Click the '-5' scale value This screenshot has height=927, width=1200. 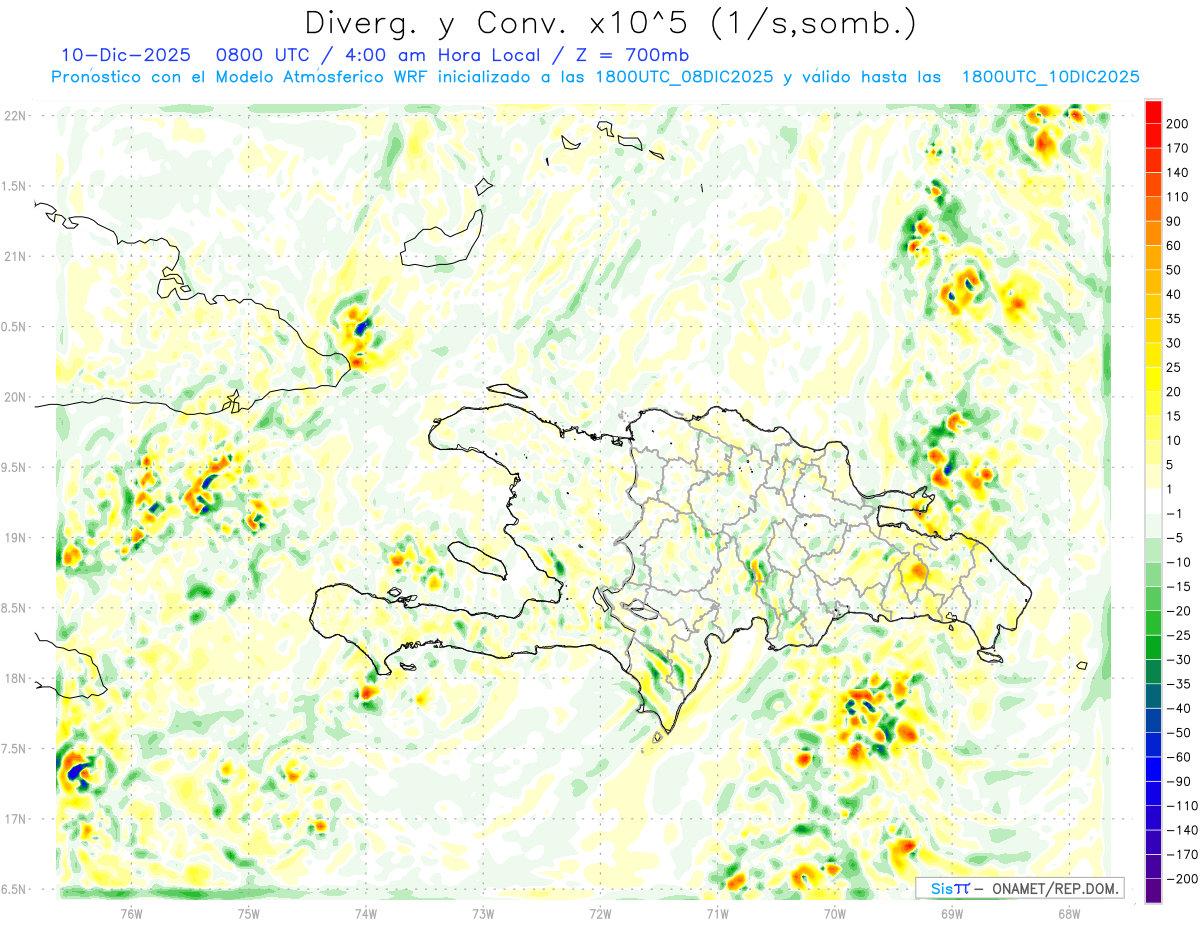[1175, 538]
